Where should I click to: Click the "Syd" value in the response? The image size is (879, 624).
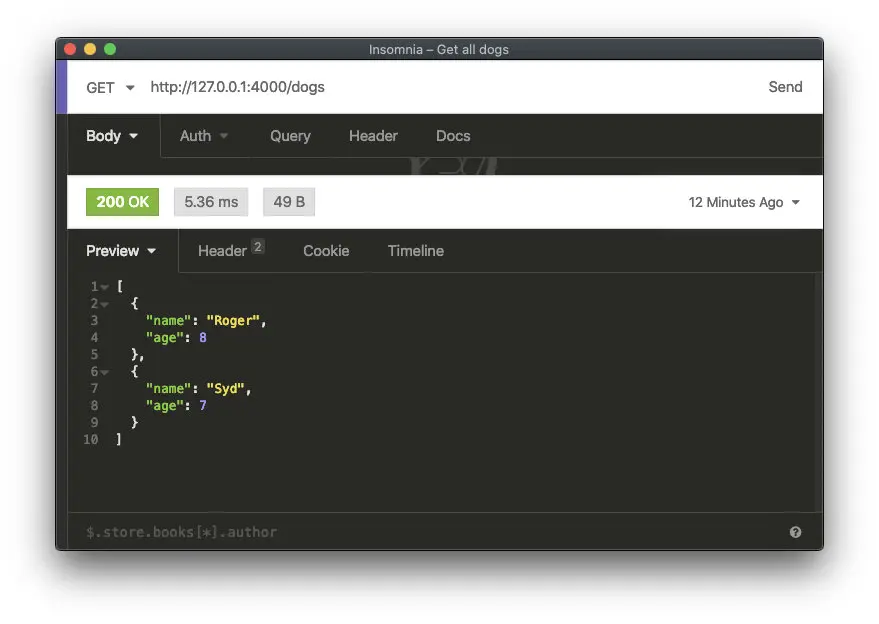tap(225, 389)
